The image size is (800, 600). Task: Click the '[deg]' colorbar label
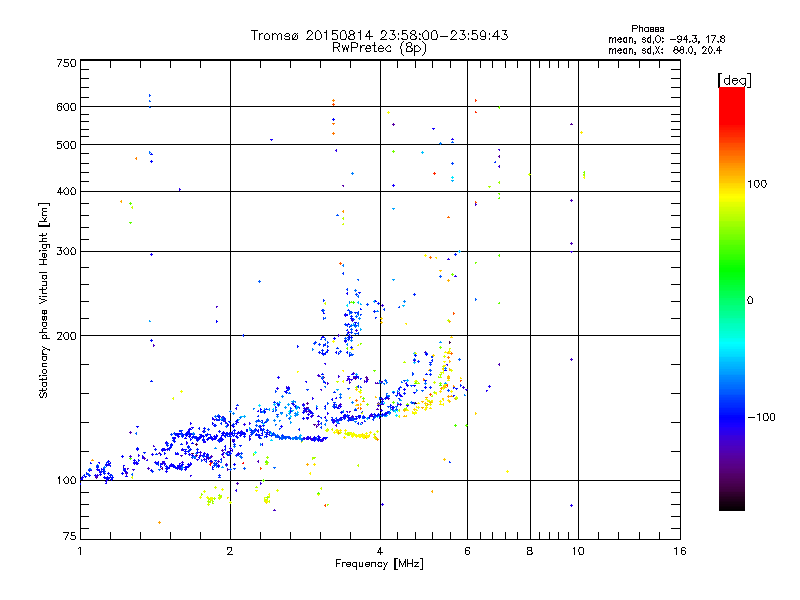pyautogui.click(x=734, y=81)
